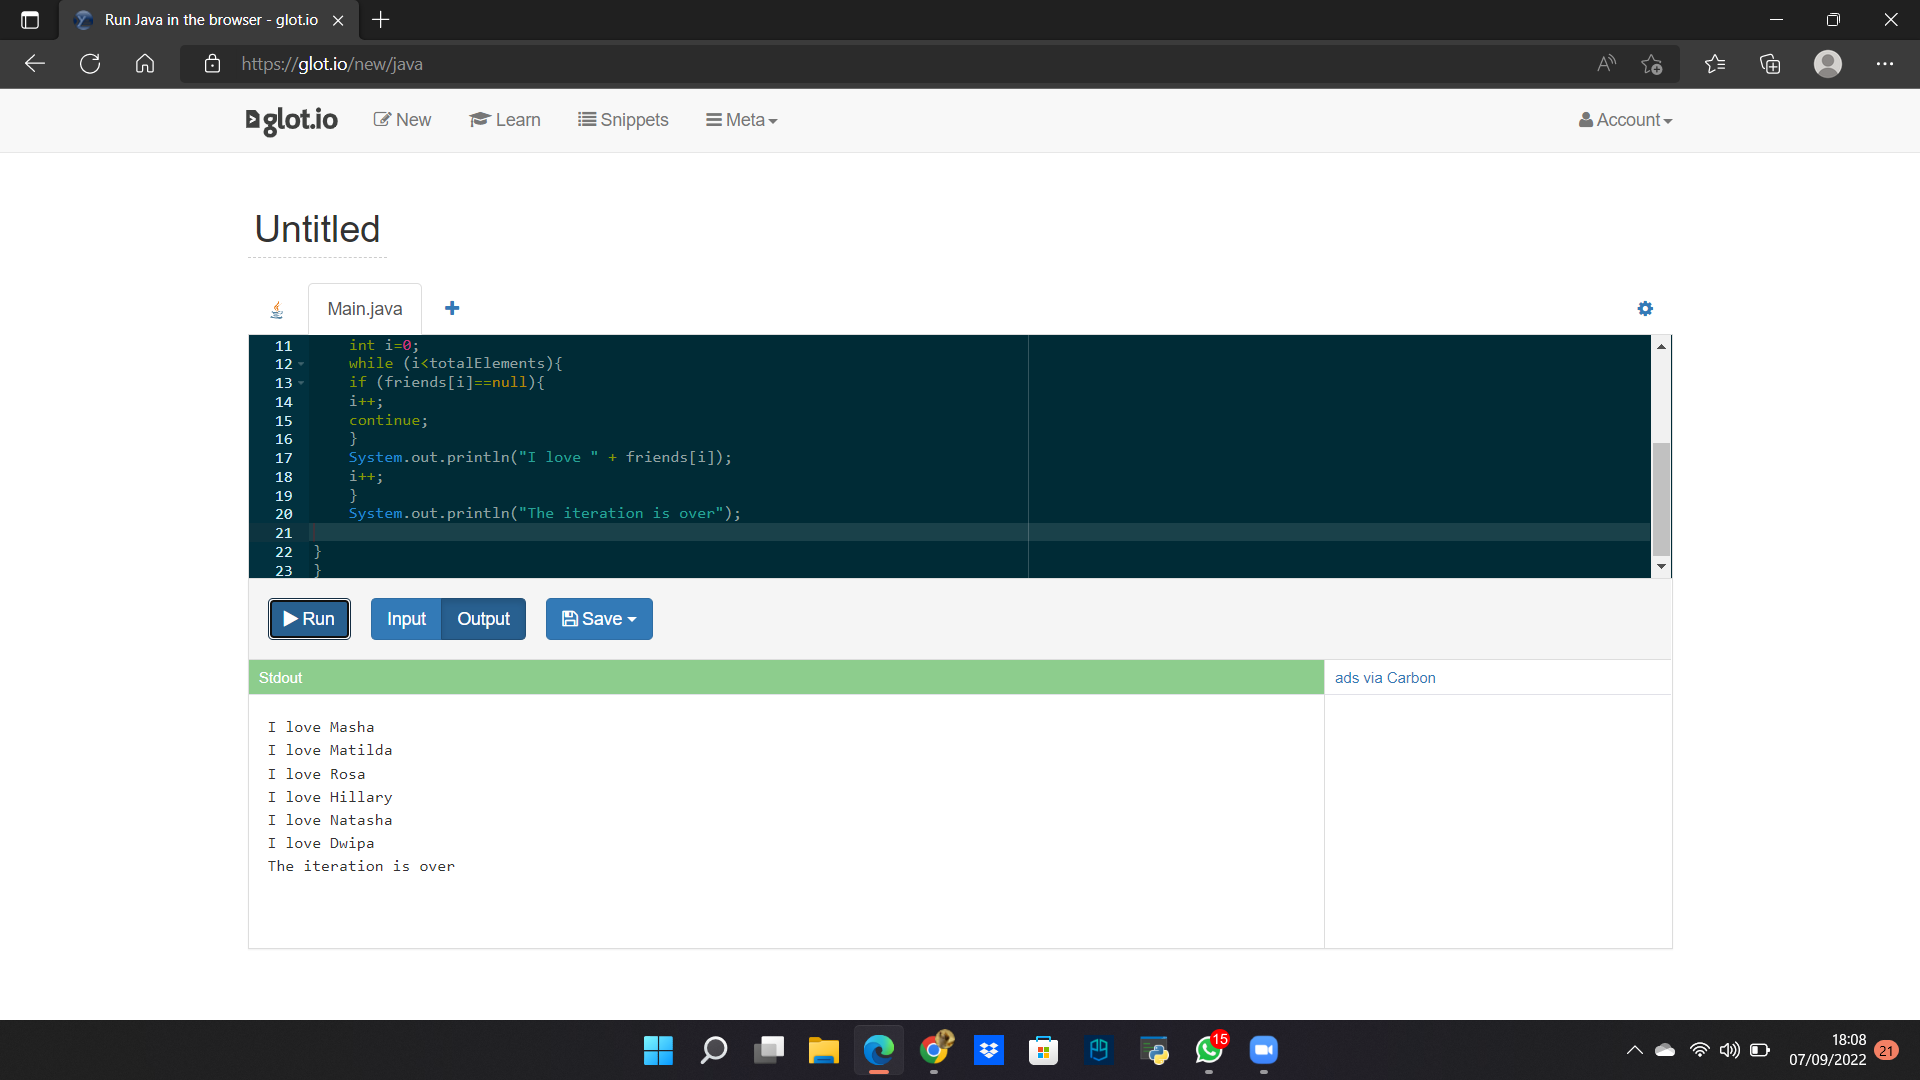Switch to the Input view
The width and height of the screenshot is (1920, 1080).
coord(405,618)
